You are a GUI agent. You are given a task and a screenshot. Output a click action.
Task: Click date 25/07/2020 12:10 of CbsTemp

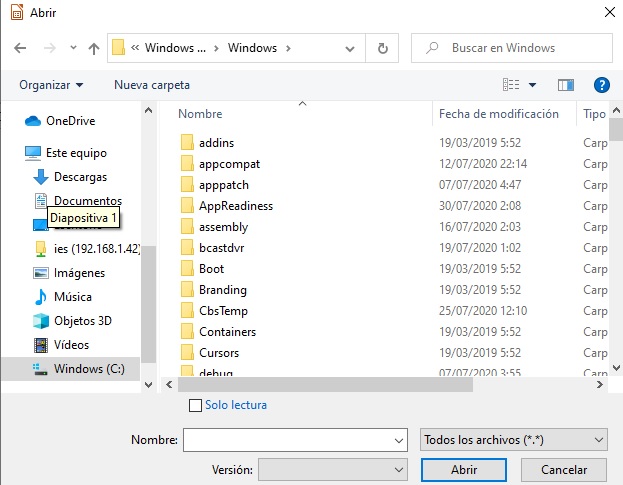(483, 311)
